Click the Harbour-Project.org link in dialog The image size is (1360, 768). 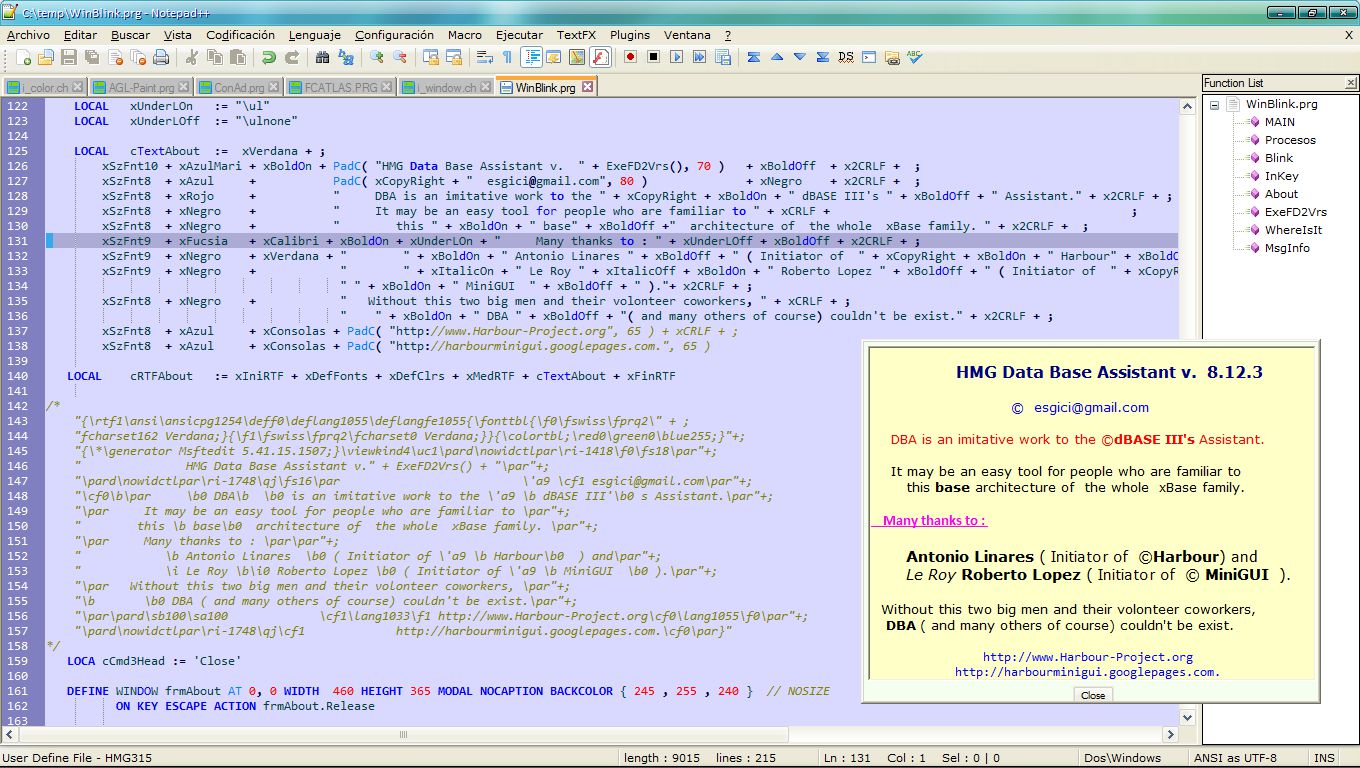point(1088,657)
